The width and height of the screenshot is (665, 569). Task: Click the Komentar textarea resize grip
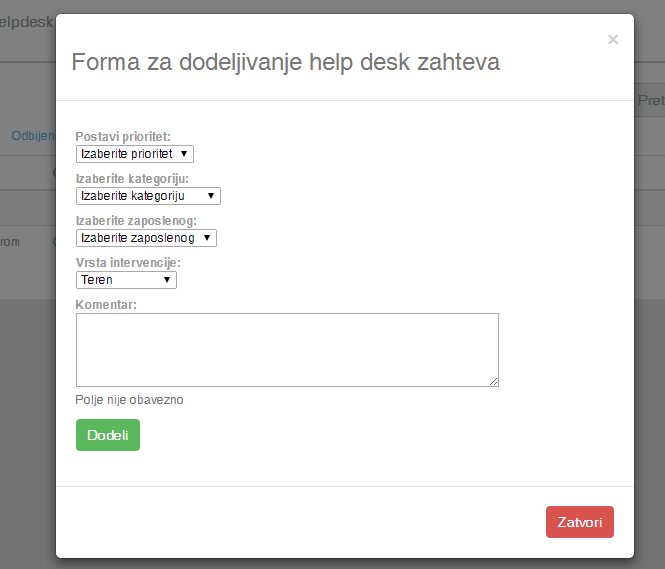(494, 382)
